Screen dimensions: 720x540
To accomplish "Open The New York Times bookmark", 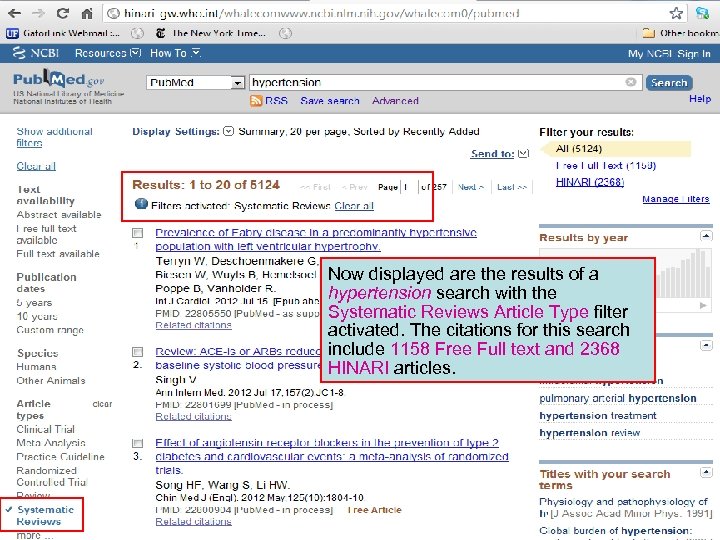I will (x=211, y=33).
